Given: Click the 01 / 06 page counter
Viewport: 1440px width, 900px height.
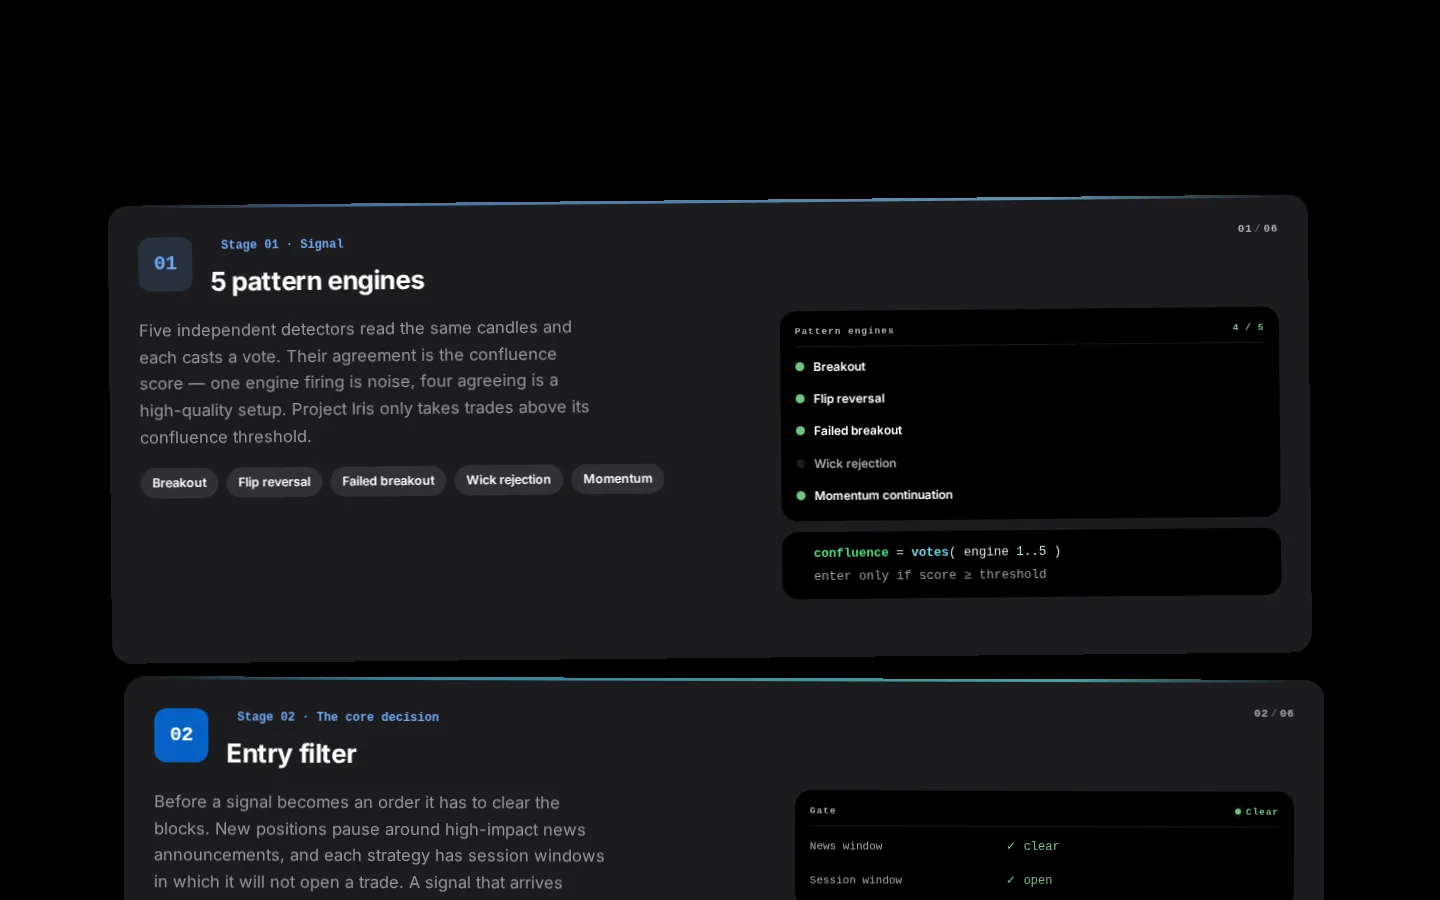Looking at the screenshot, I should [1257, 229].
